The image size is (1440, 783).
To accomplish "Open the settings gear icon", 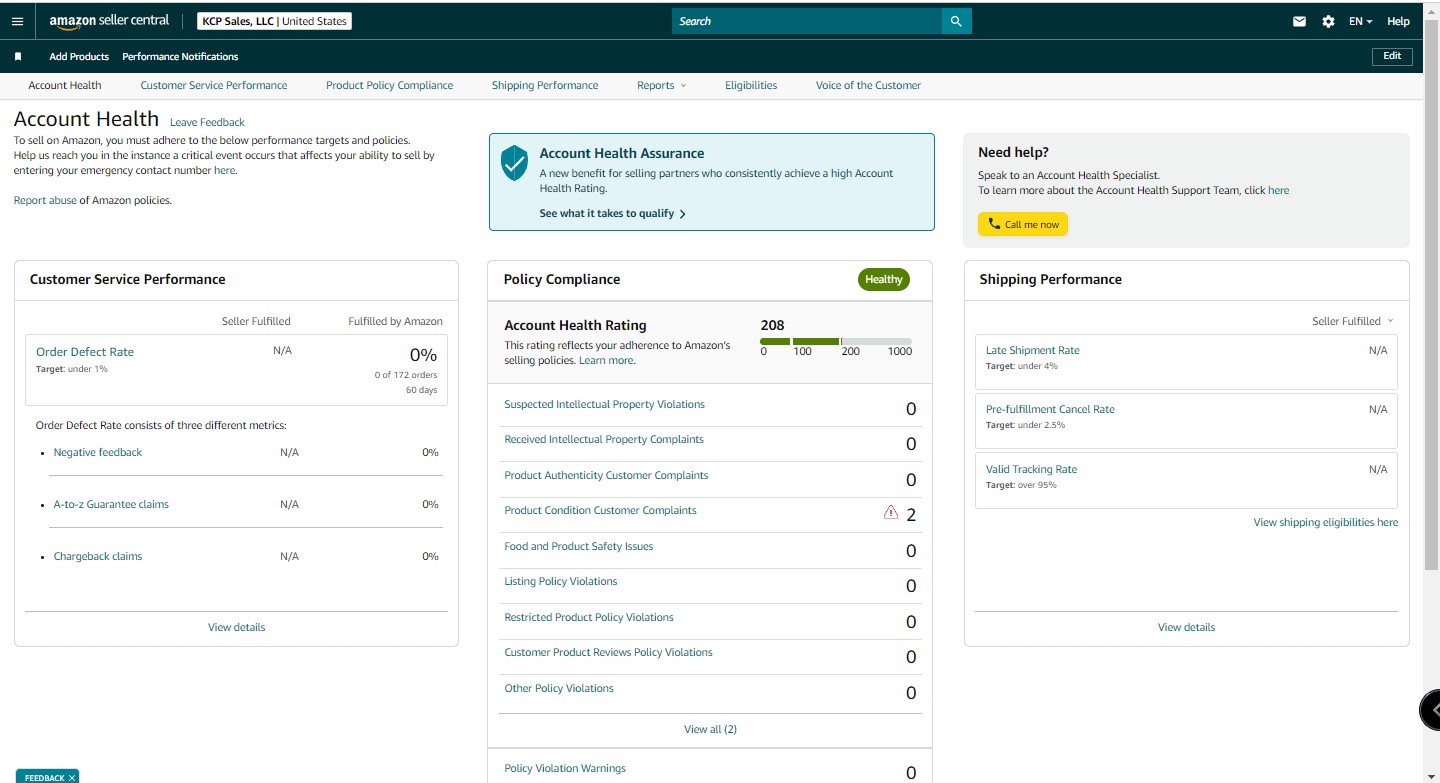I will tap(1328, 21).
